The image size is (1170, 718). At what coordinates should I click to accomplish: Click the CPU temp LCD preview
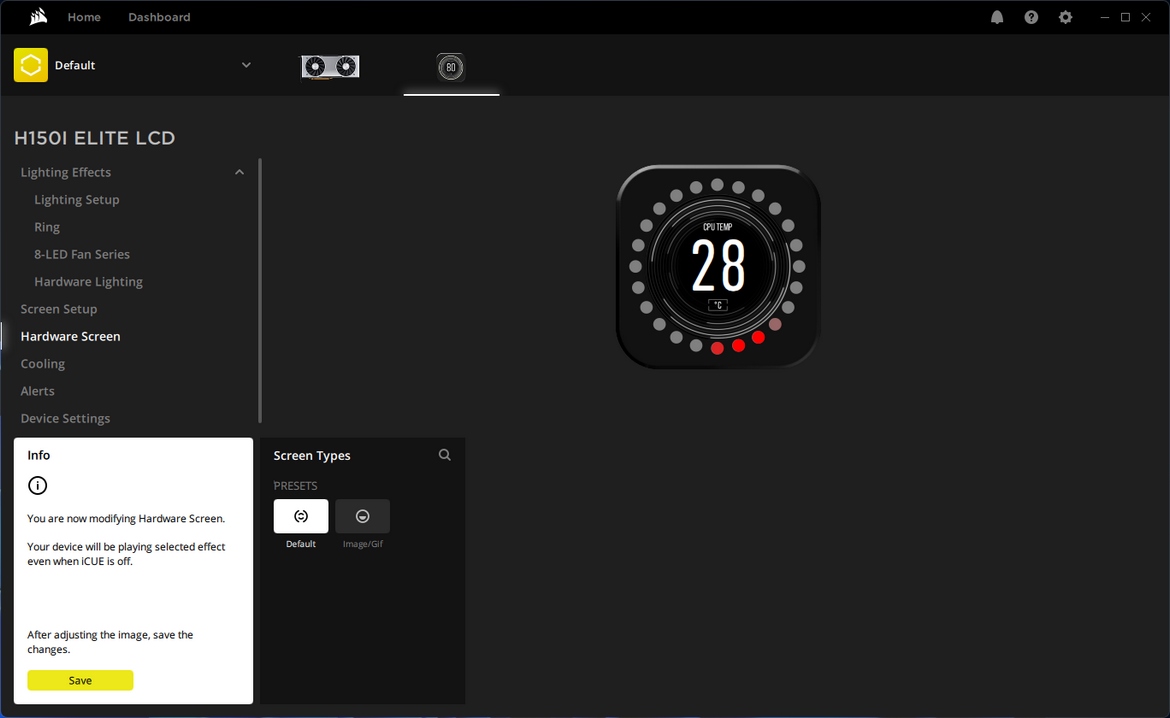click(718, 266)
